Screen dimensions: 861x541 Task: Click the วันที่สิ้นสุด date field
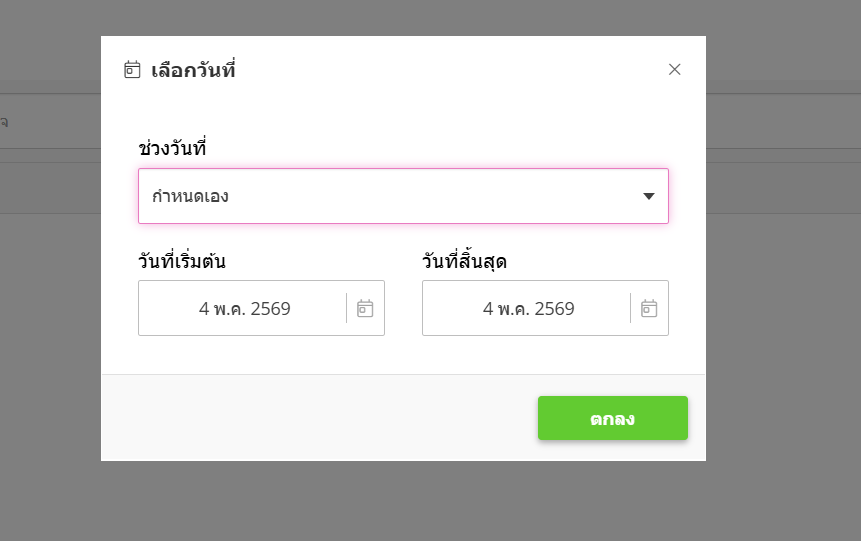click(x=545, y=308)
